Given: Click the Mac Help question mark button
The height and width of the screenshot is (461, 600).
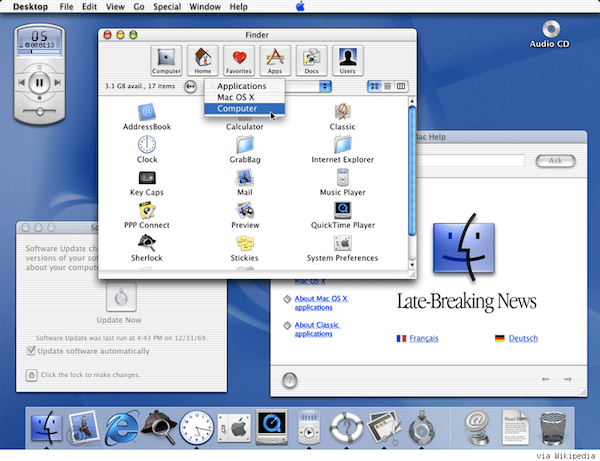Looking at the screenshot, I should (x=290, y=380).
